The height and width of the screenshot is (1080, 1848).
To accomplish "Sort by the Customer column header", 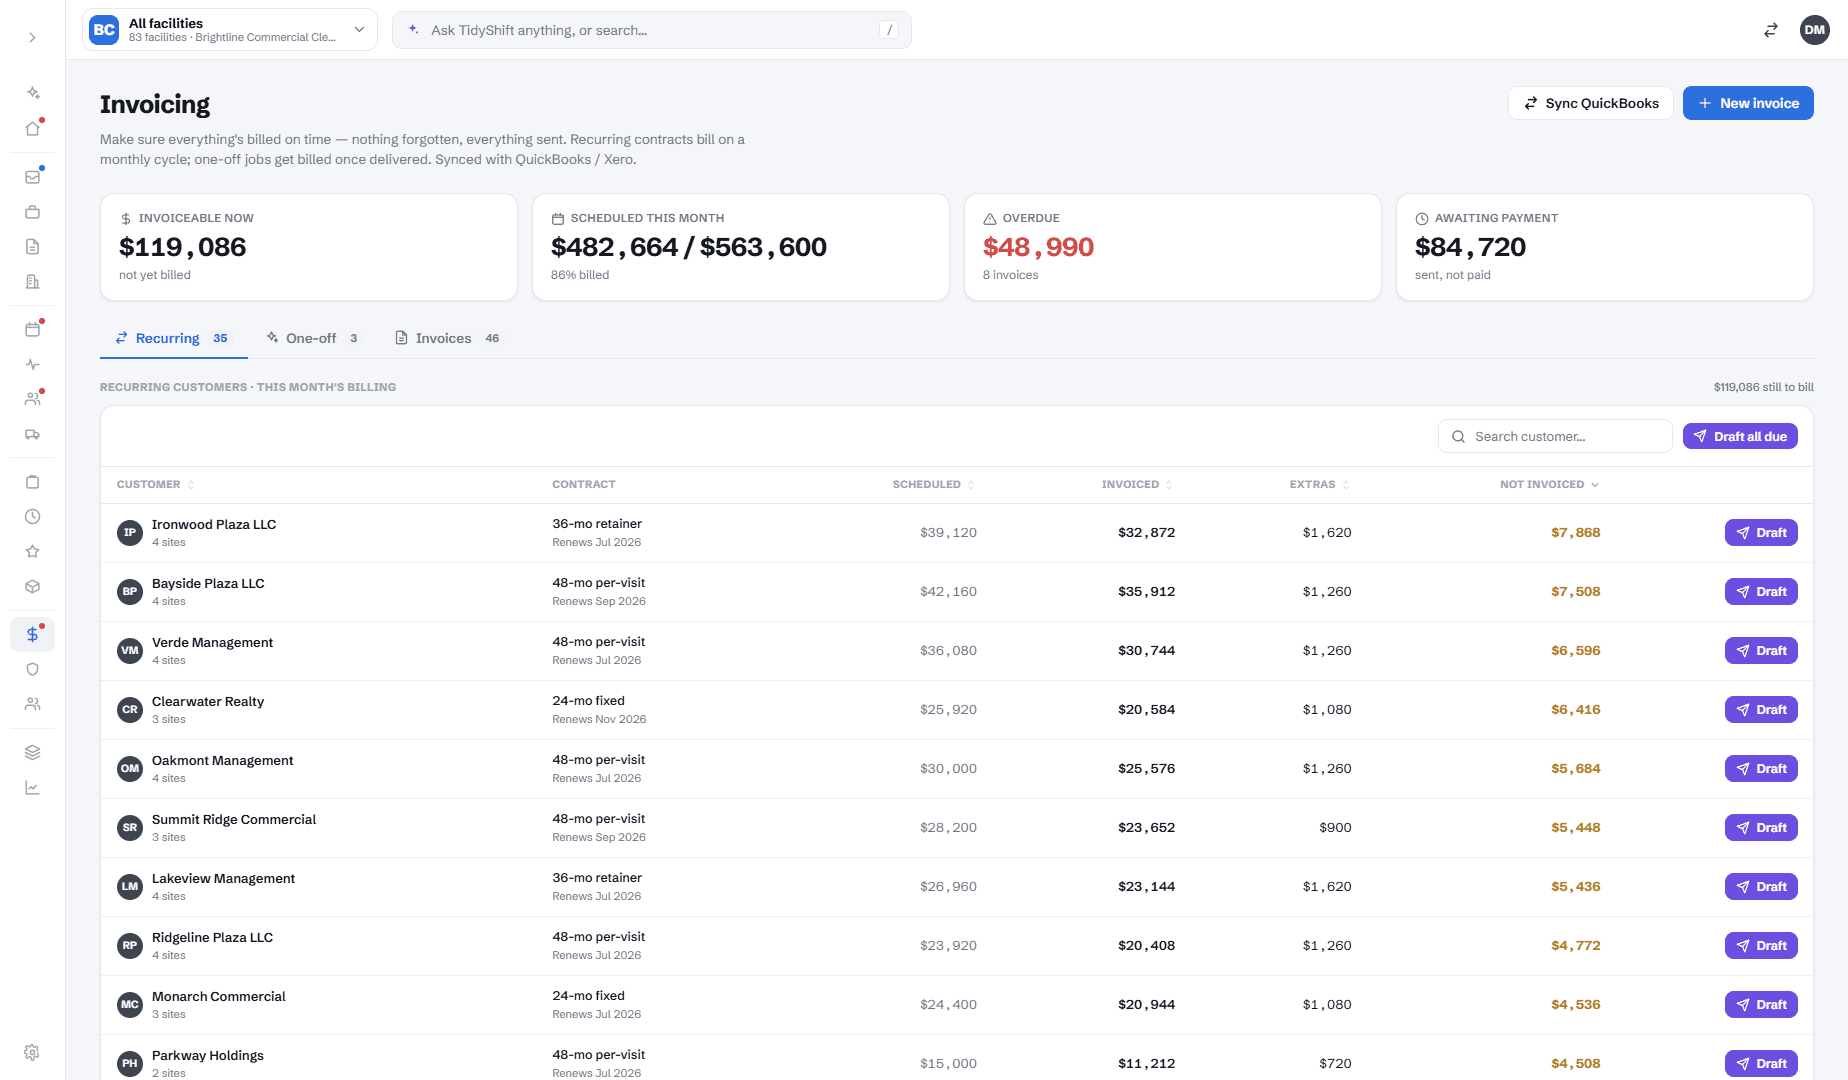I will [x=155, y=484].
